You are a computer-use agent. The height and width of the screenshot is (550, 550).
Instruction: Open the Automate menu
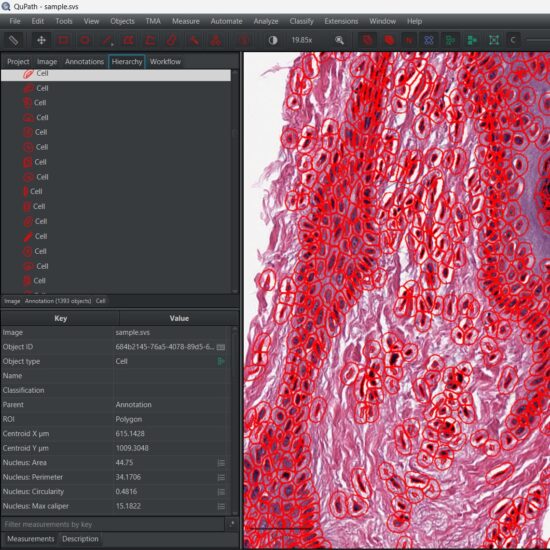point(226,21)
